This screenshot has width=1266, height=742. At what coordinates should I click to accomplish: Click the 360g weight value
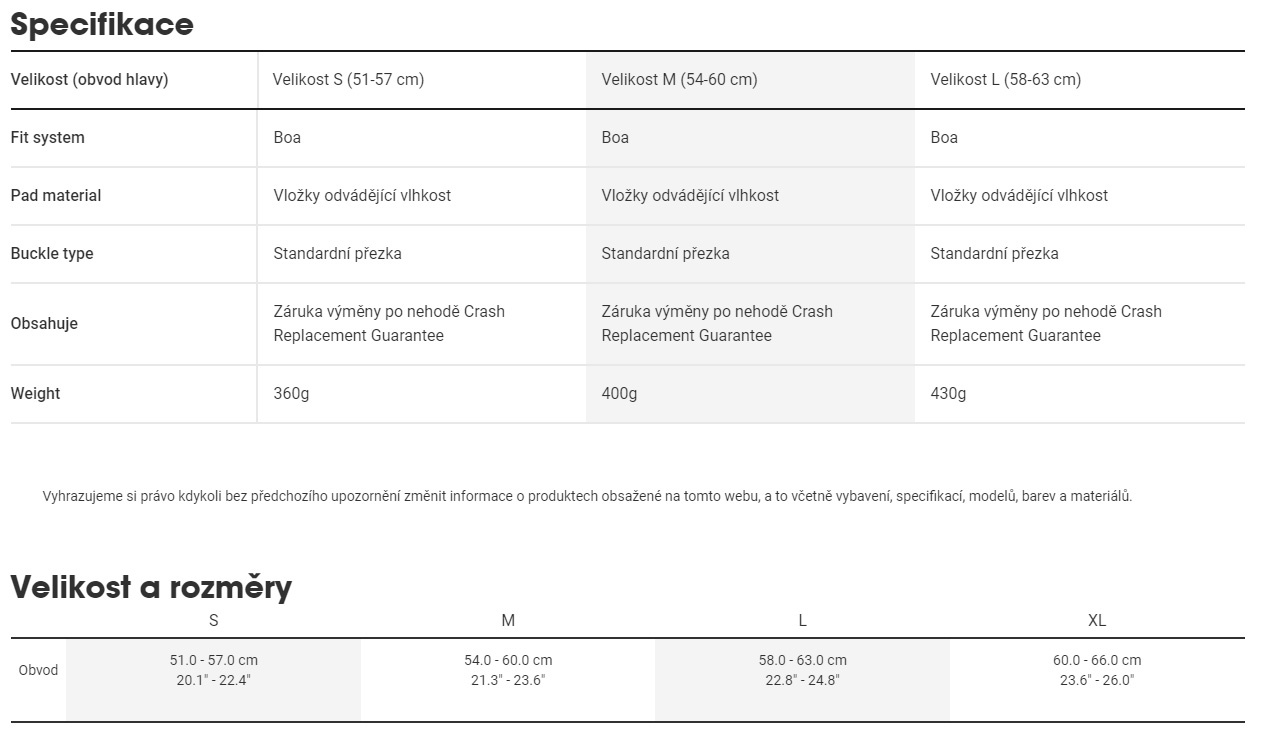point(291,394)
